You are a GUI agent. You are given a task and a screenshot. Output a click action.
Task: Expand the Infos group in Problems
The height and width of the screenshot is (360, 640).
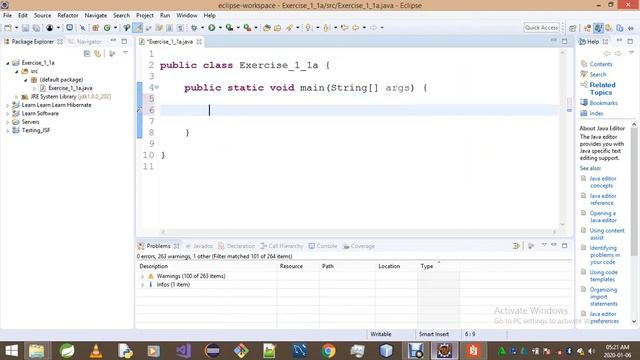[142, 285]
